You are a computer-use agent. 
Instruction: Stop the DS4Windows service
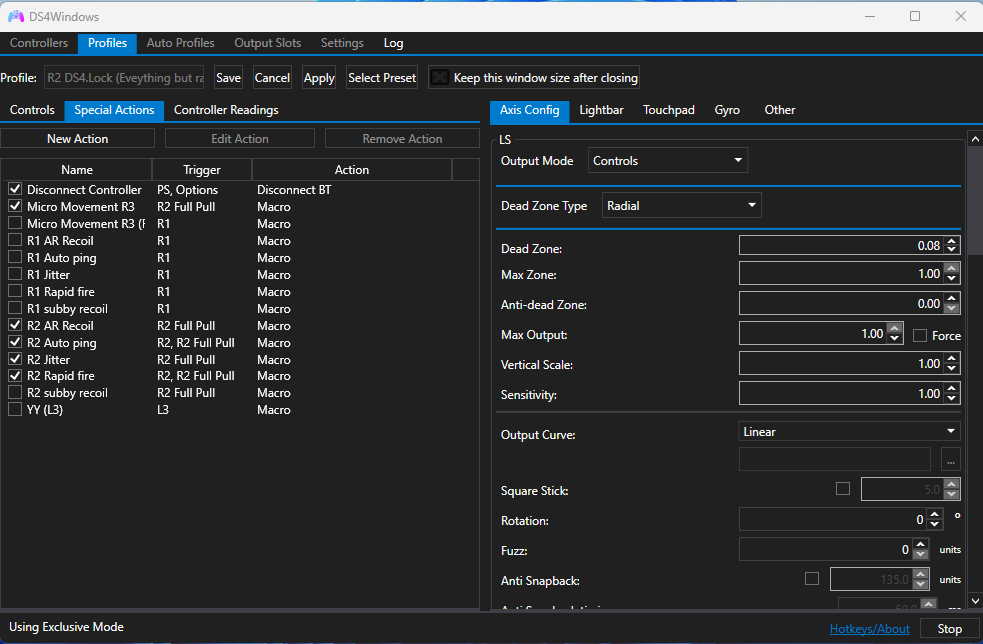tap(950, 628)
